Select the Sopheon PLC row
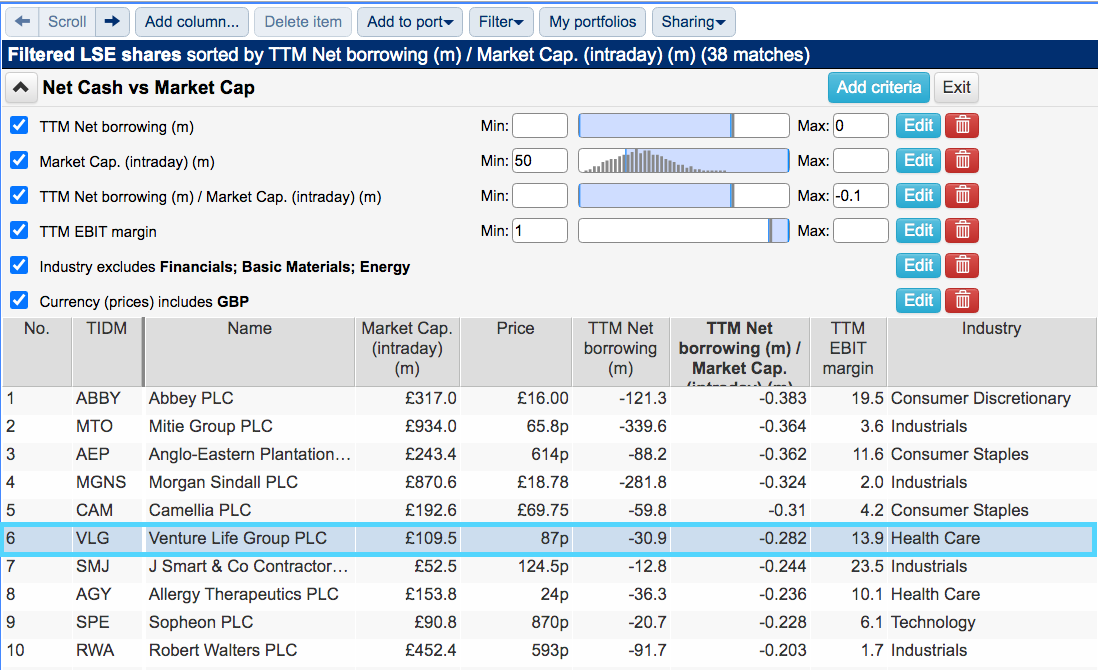Viewport: 1098px width, 670px height. click(x=549, y=622)
